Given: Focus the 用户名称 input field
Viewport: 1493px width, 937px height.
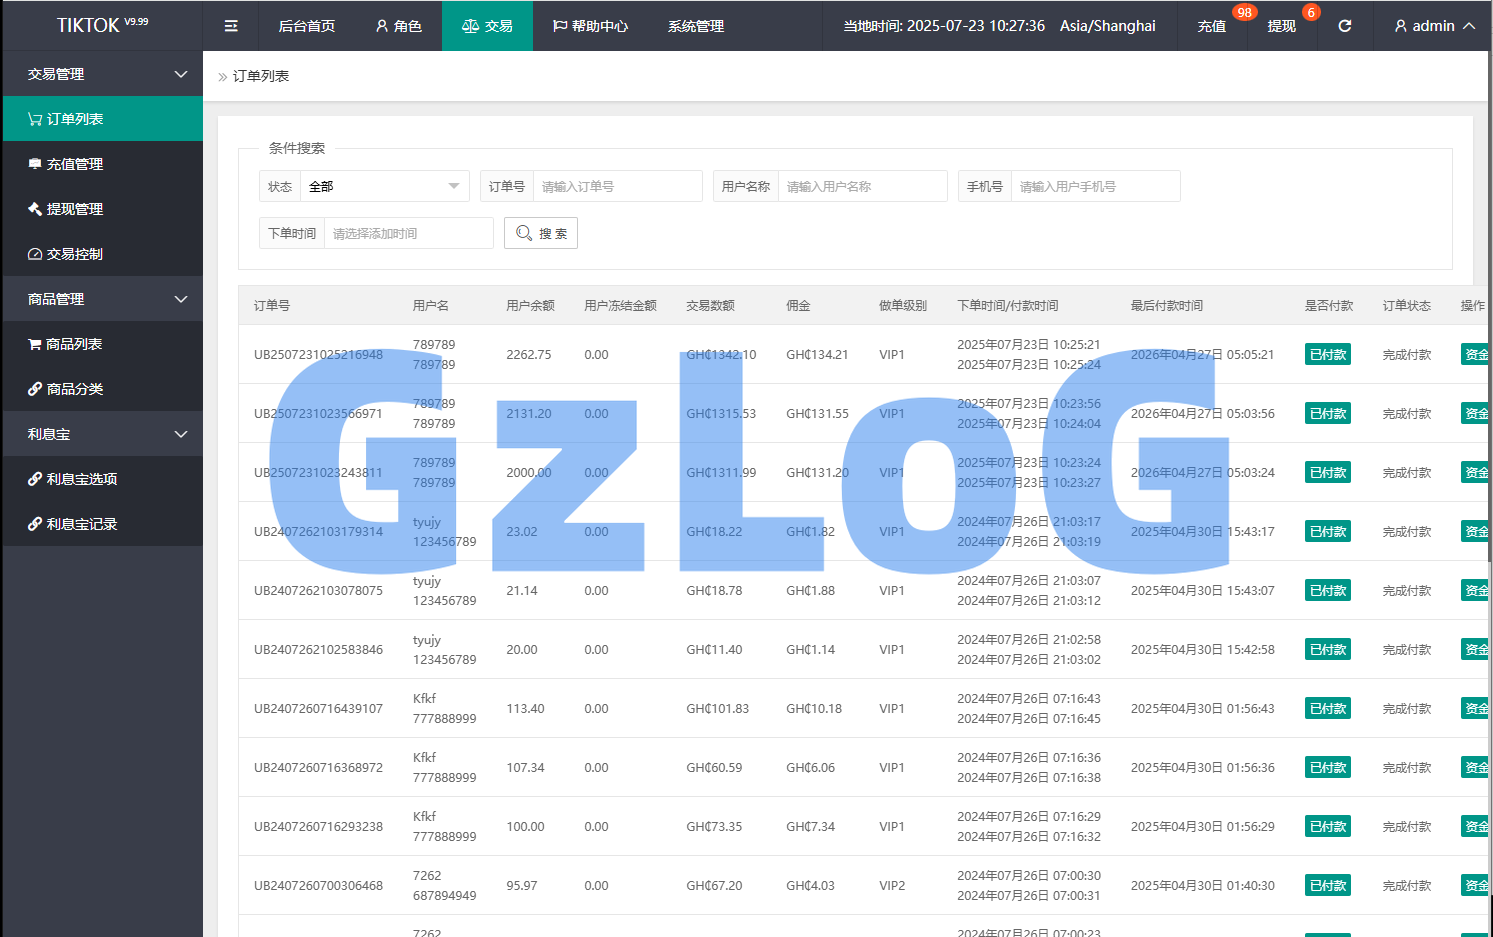Looking at the screenshot, I should [863, 187].
